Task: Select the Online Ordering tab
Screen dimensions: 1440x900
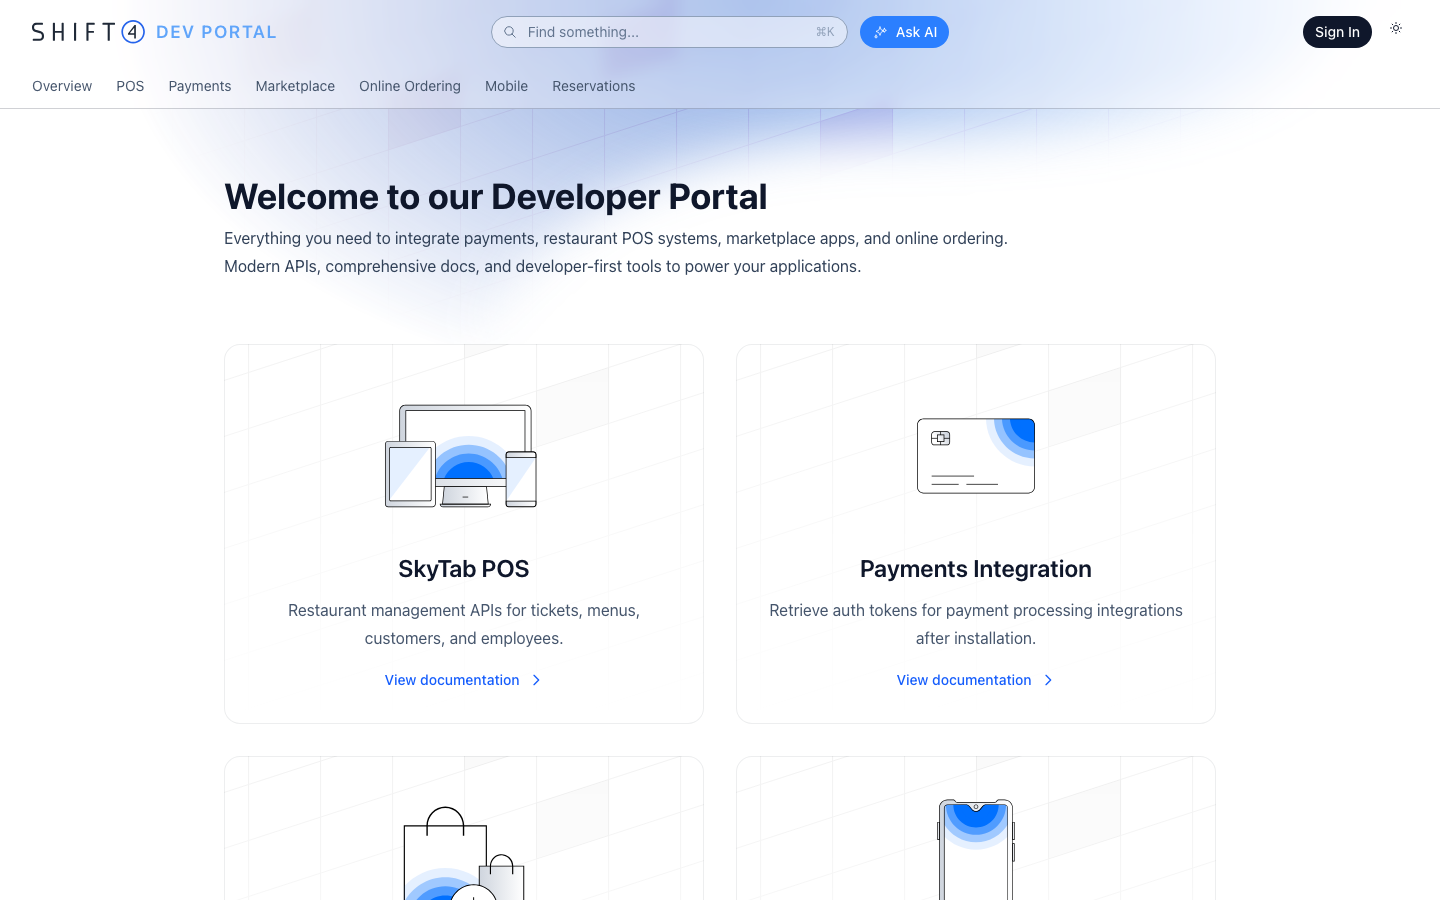Action: [x=410, y=86]
